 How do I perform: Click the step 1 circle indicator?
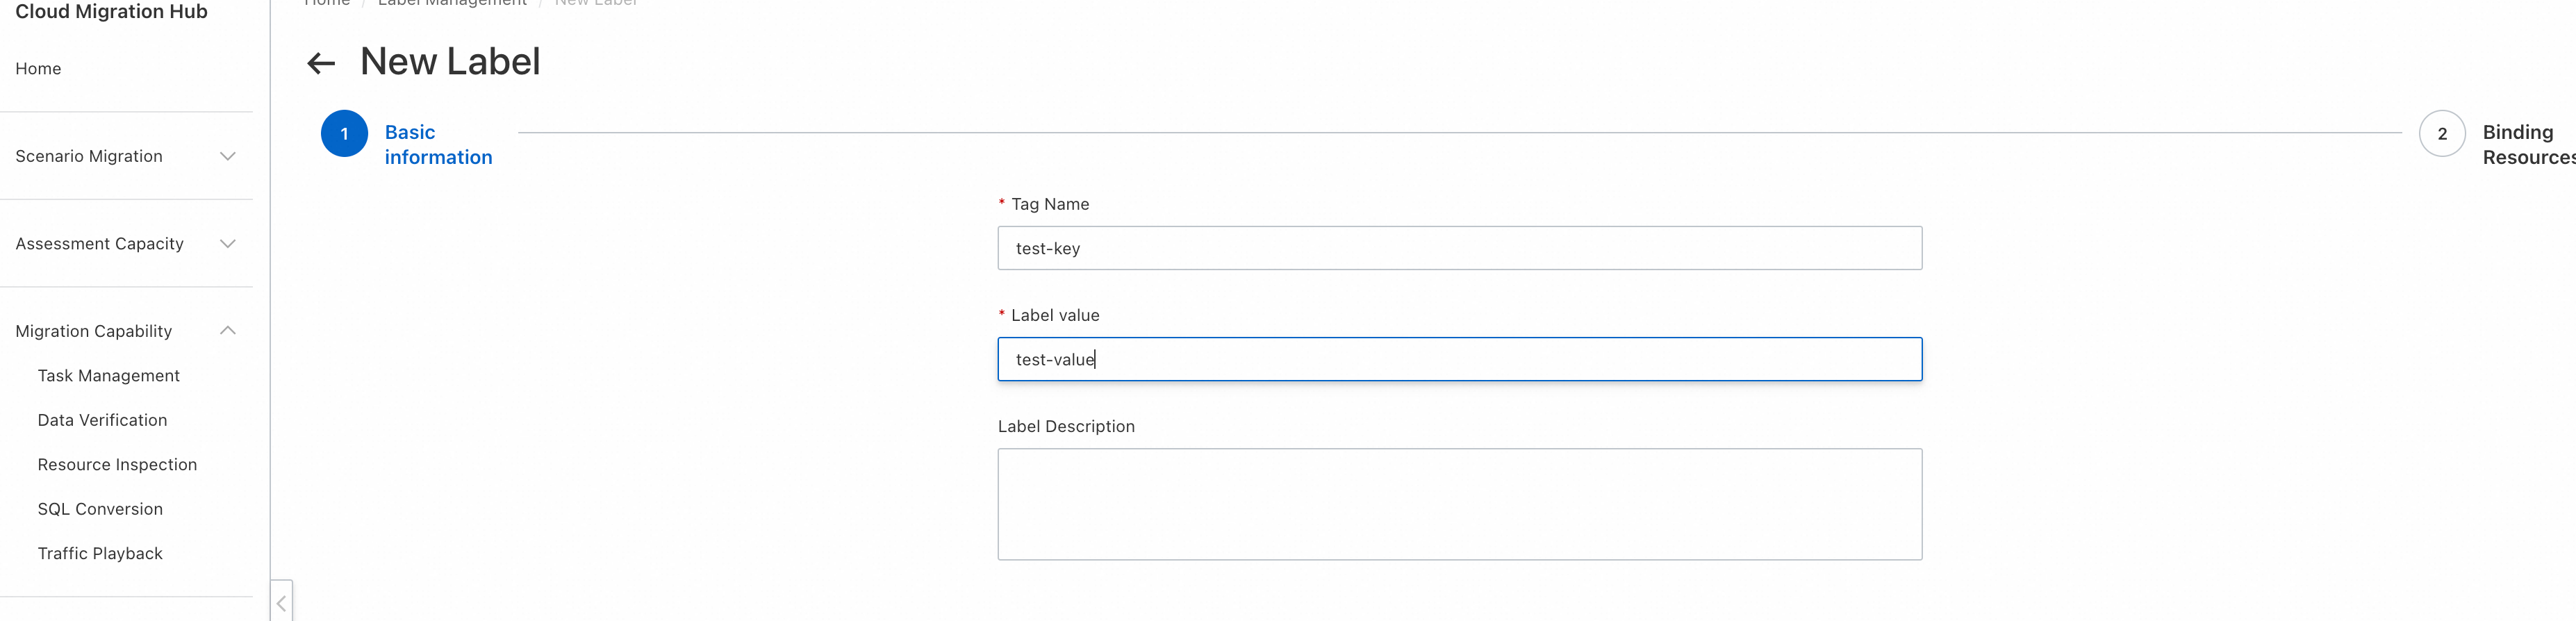point(344,134)
